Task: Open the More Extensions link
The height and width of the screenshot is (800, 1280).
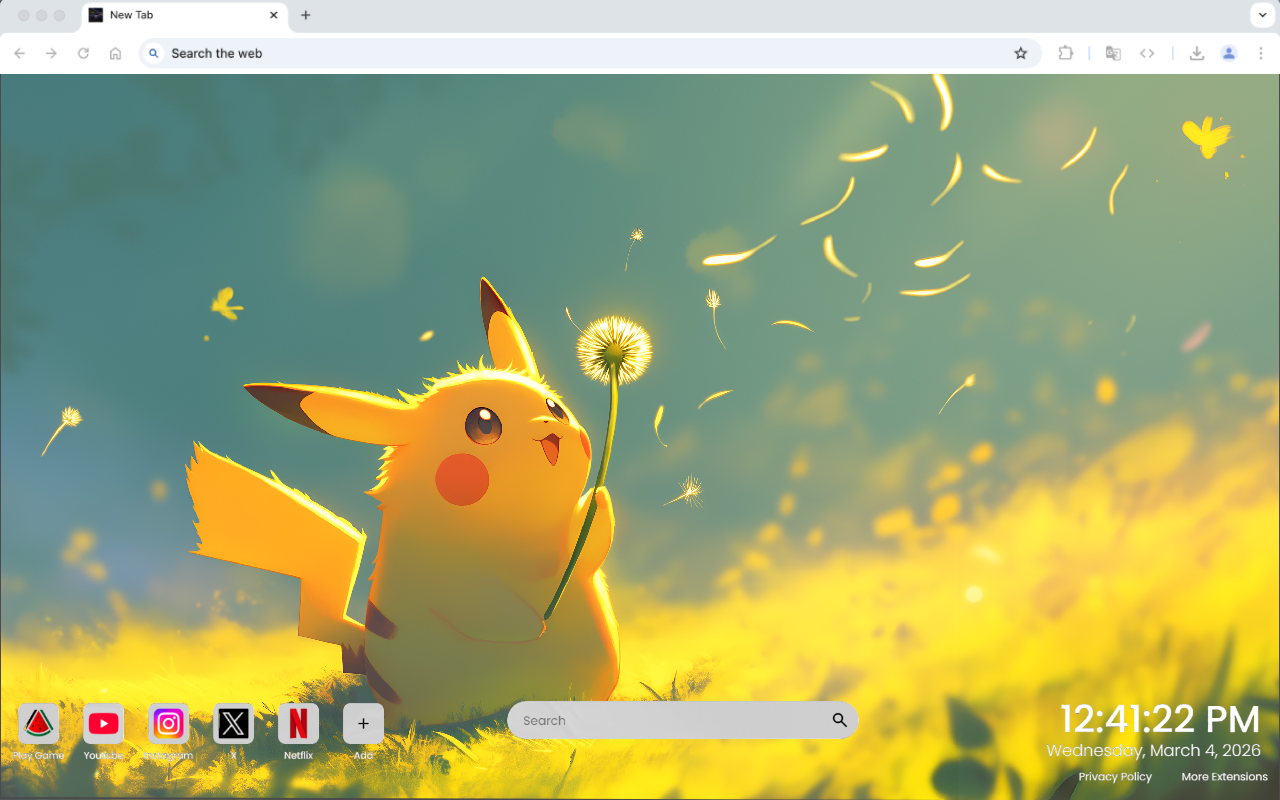Action: tap(1224, 777)
